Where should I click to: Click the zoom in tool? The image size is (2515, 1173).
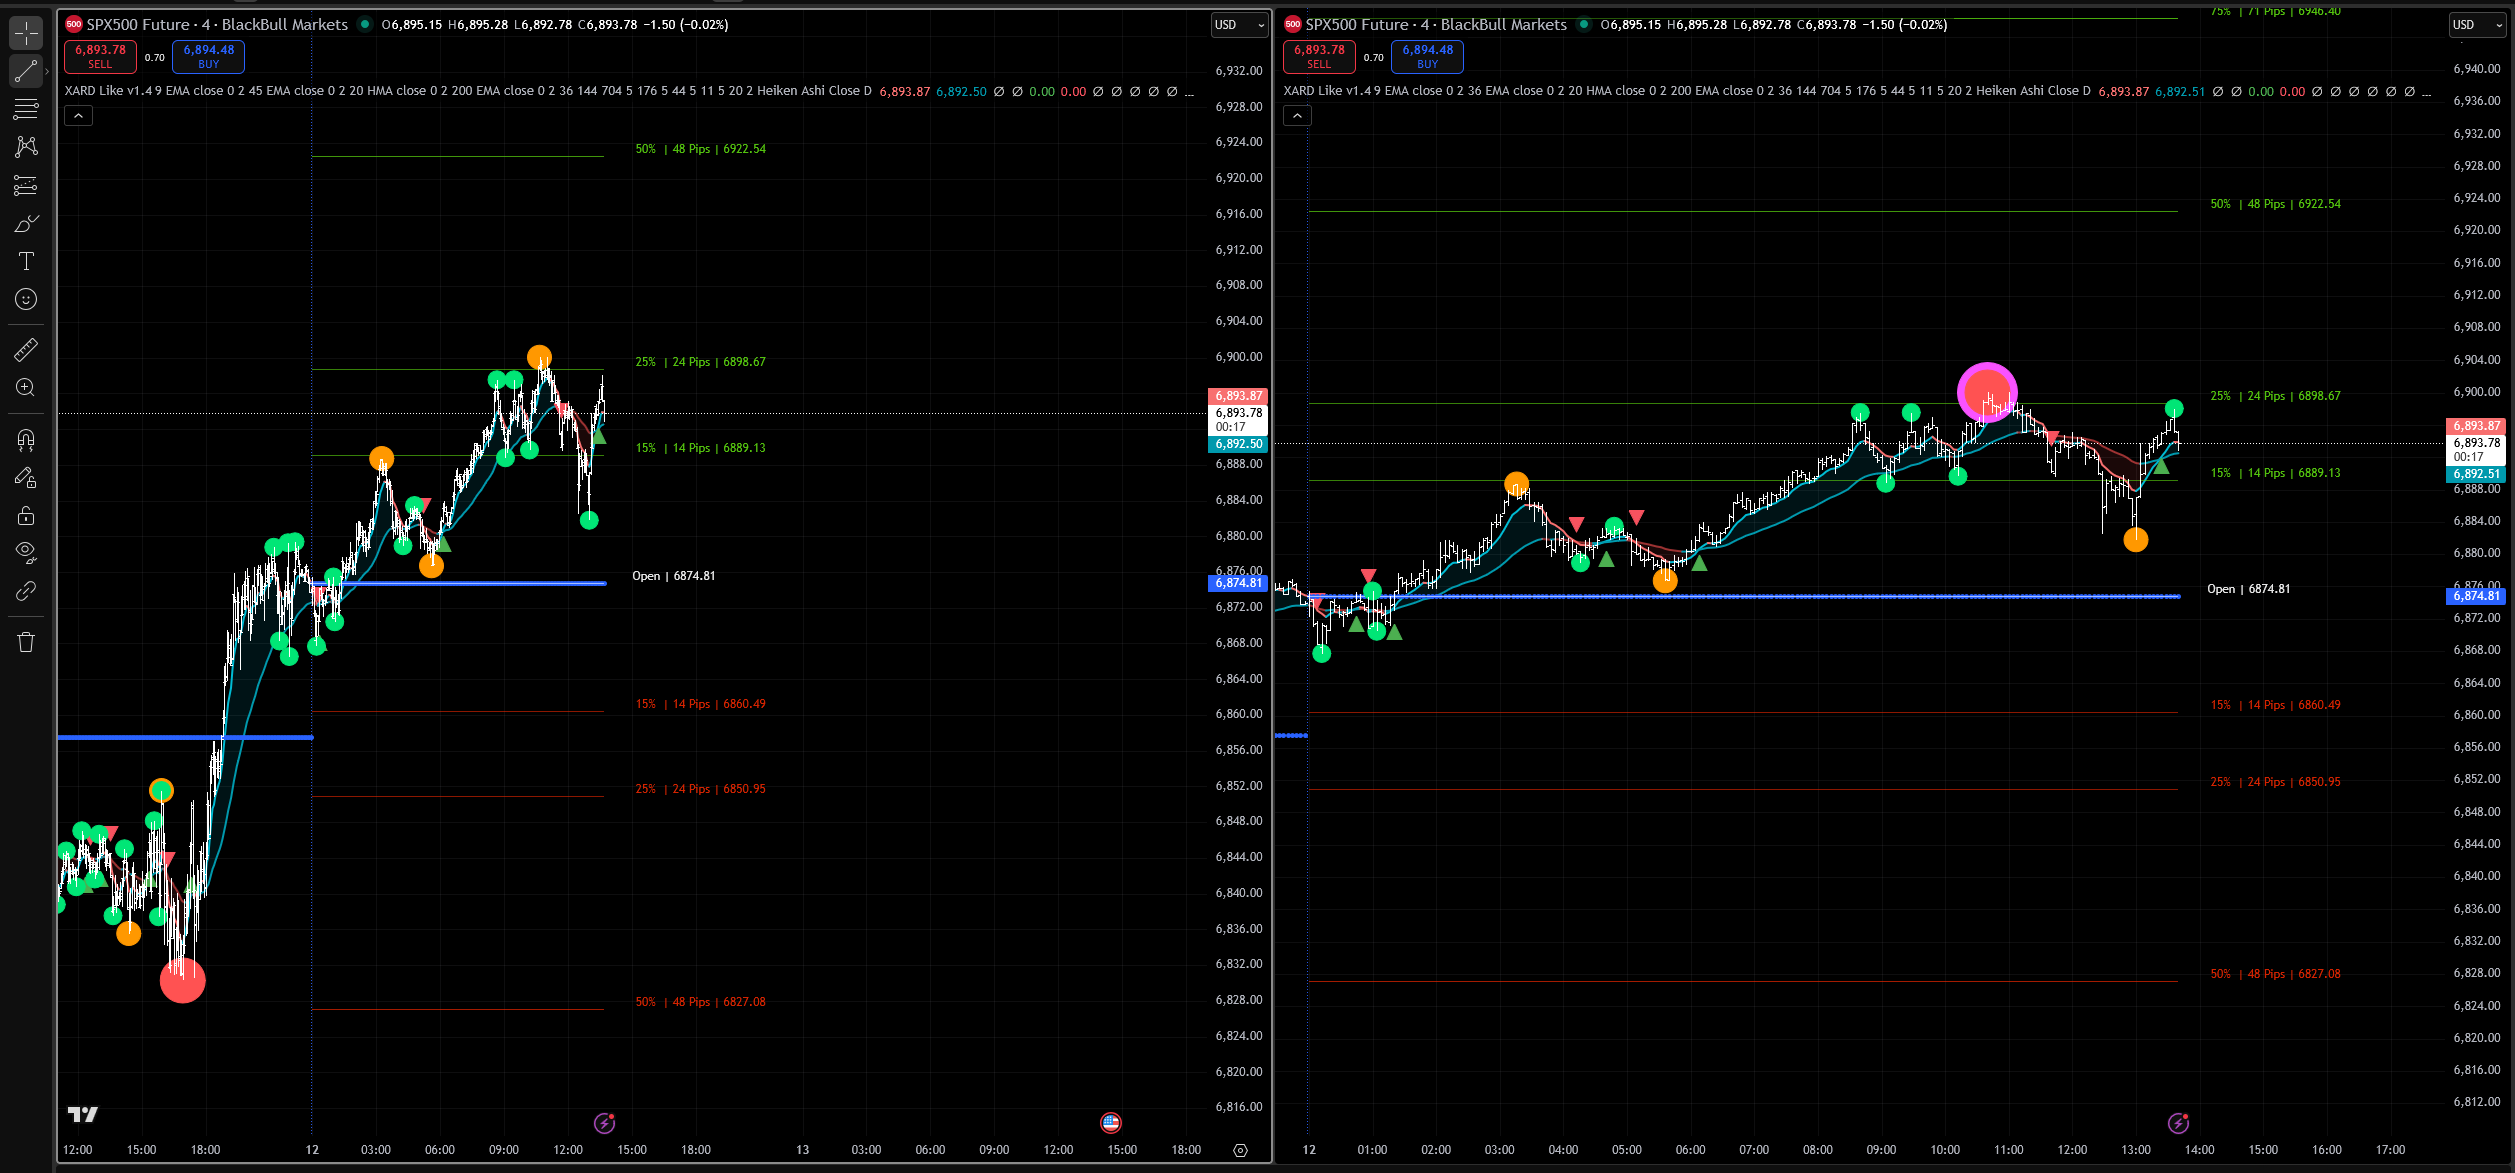point(26,388)
